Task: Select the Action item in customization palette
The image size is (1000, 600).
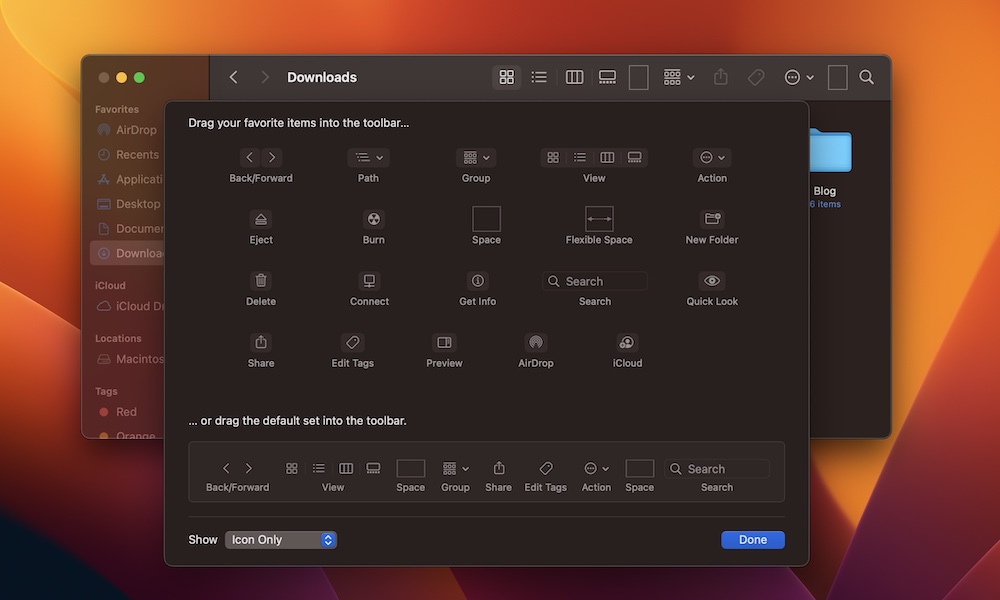Action: click(x=712, y=165)
